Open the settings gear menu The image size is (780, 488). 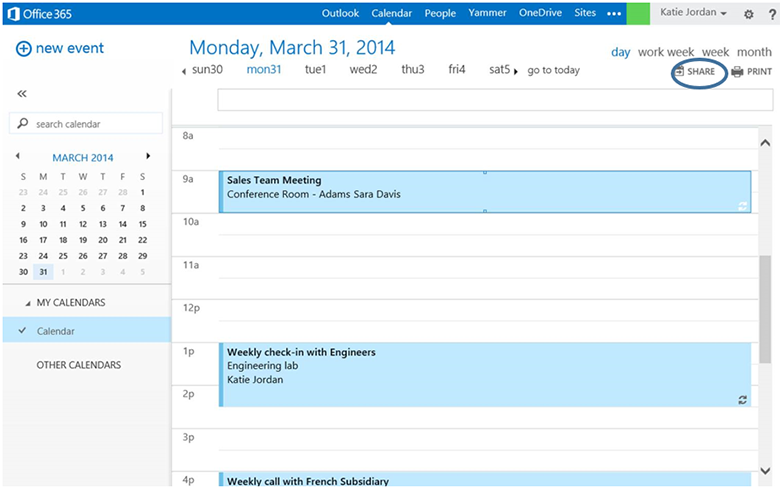749,14
